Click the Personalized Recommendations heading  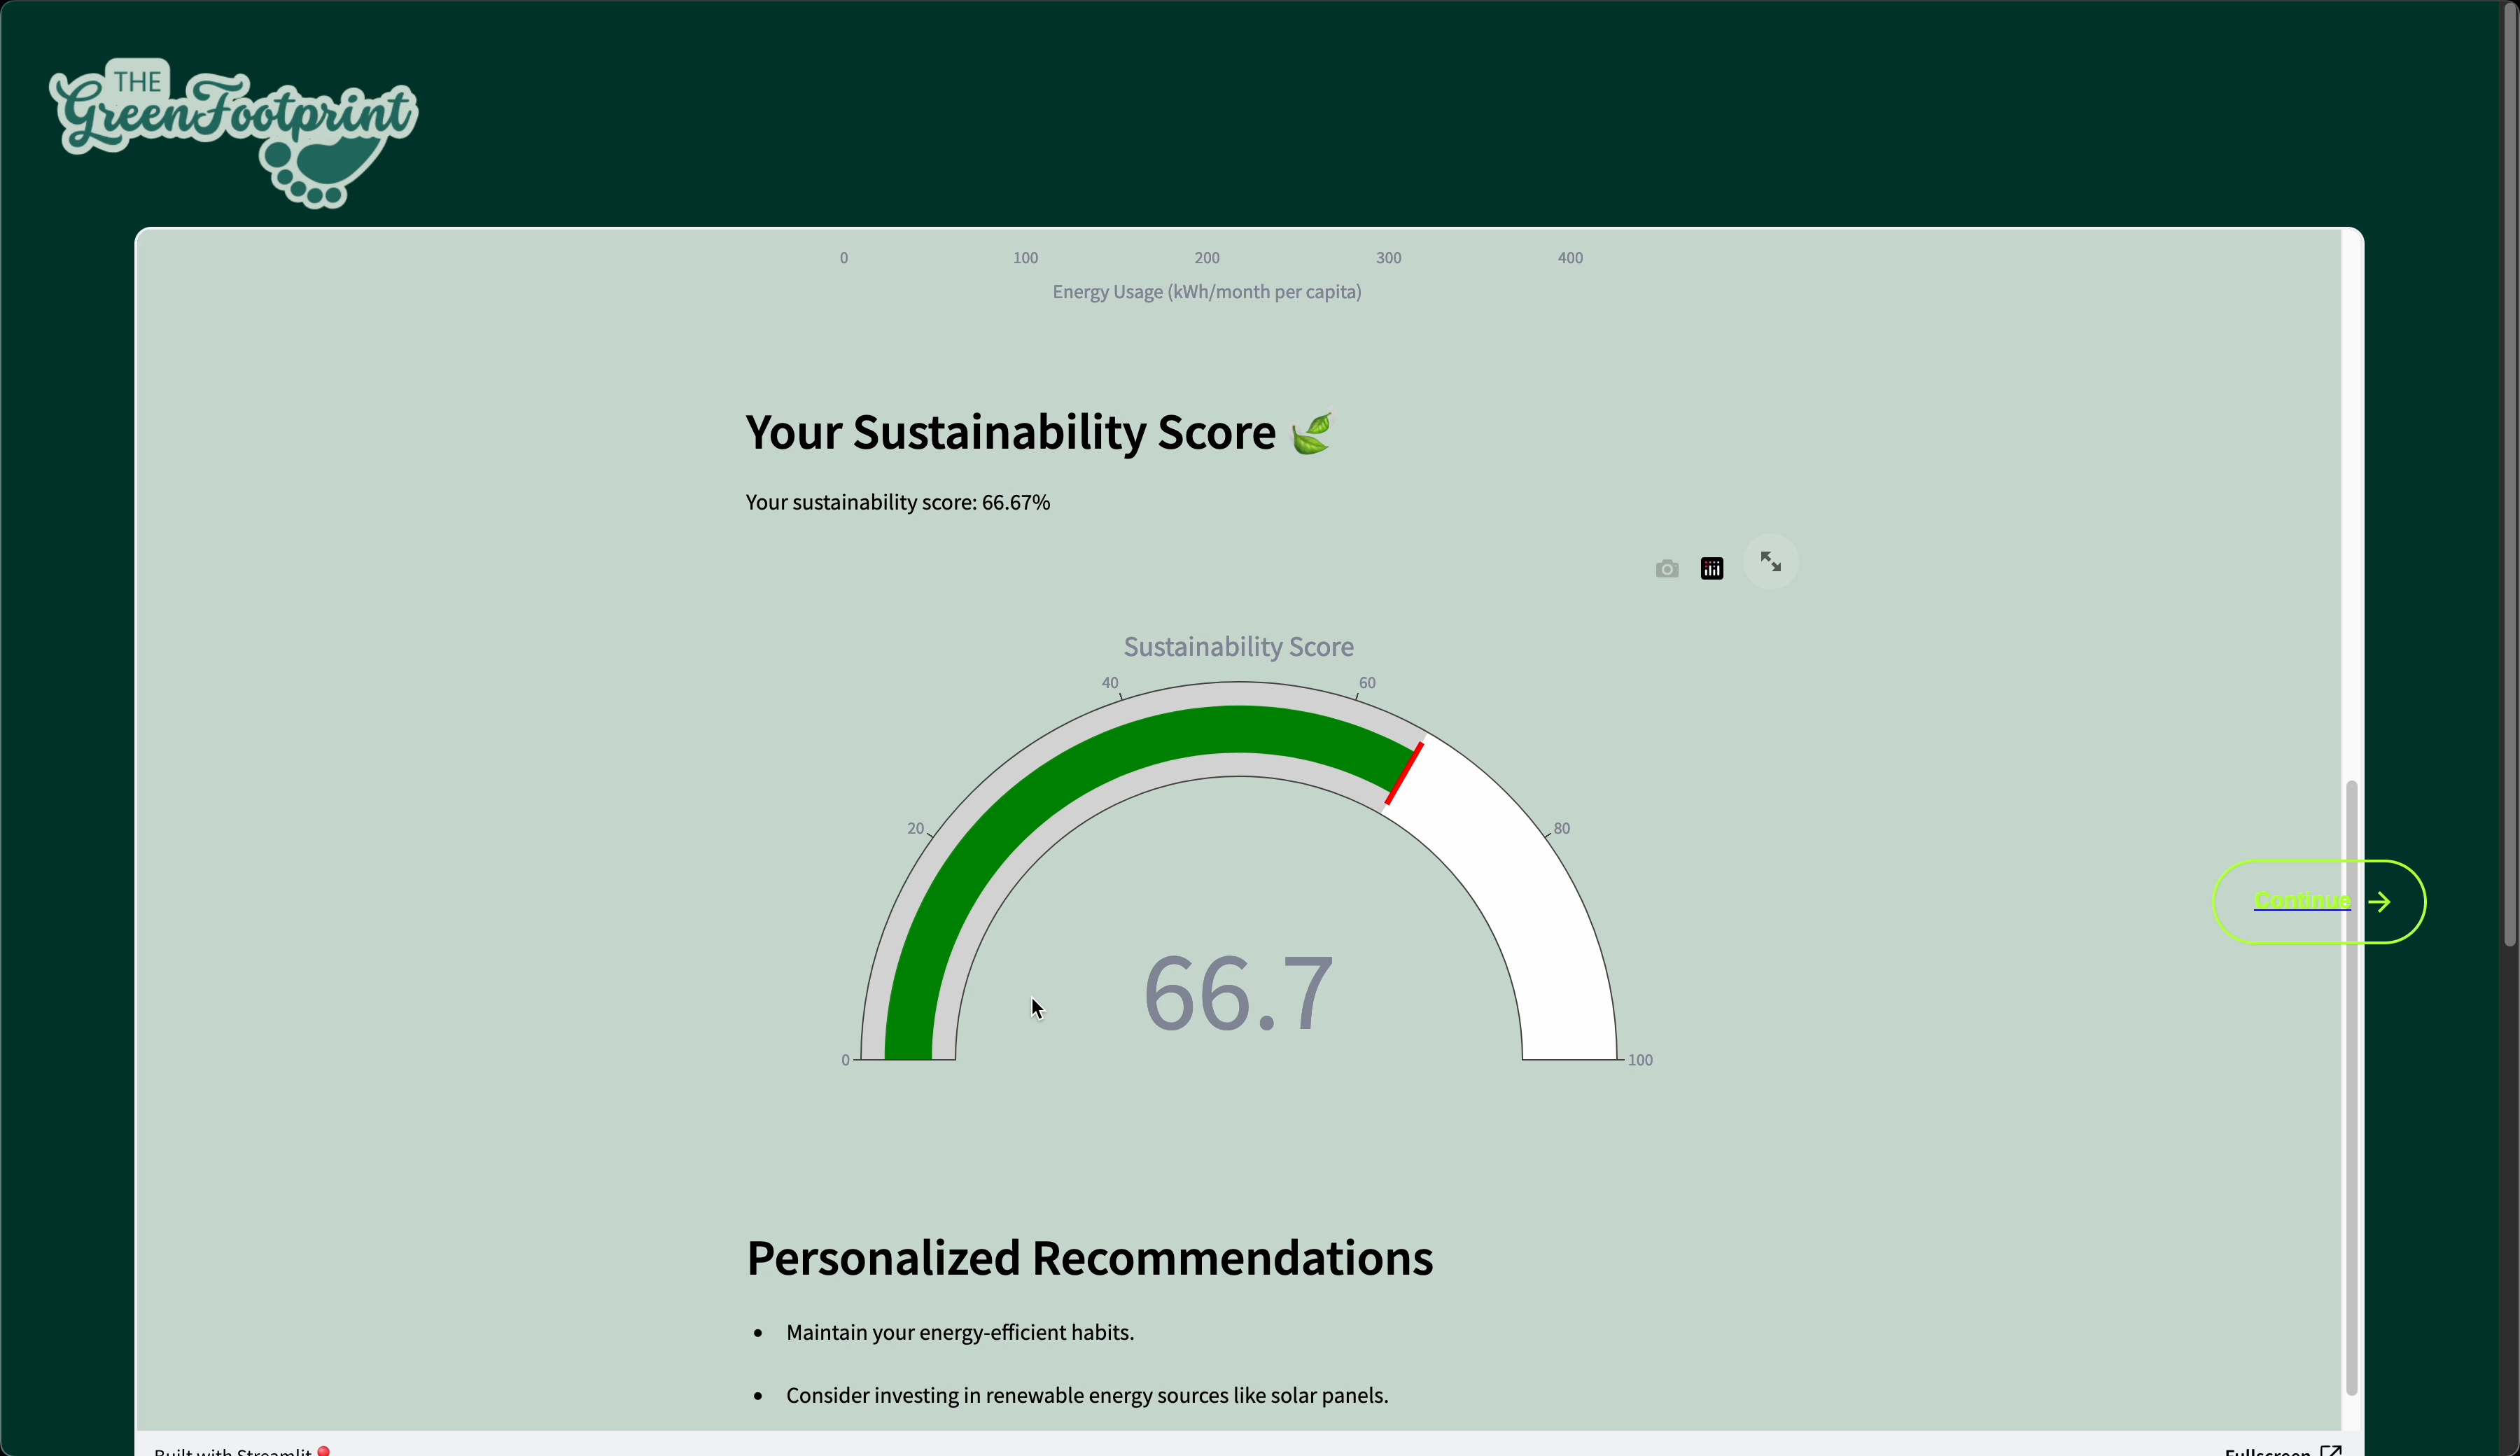click(x=1089, y=1258)
